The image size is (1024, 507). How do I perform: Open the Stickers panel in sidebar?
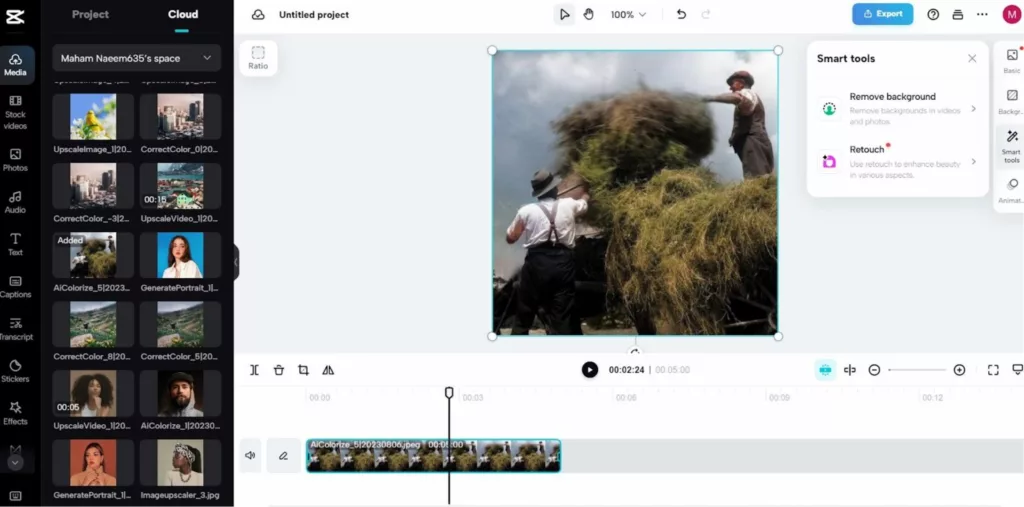pyautogui.click(x=15, y=370)
